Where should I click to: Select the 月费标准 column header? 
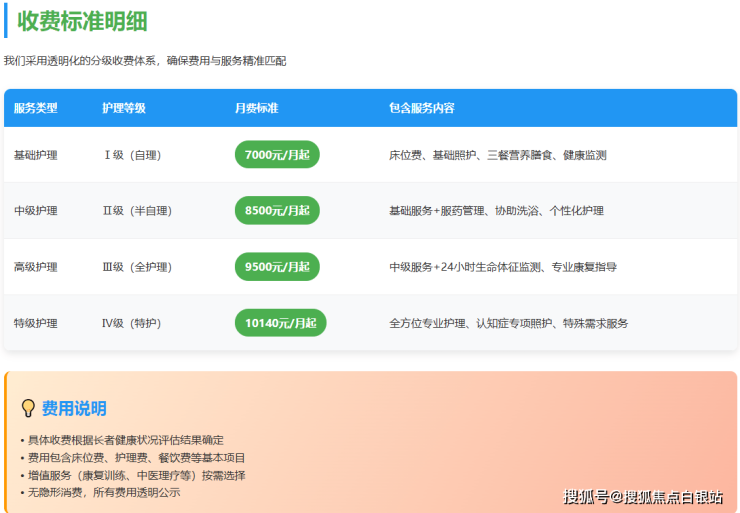point(256,108)
